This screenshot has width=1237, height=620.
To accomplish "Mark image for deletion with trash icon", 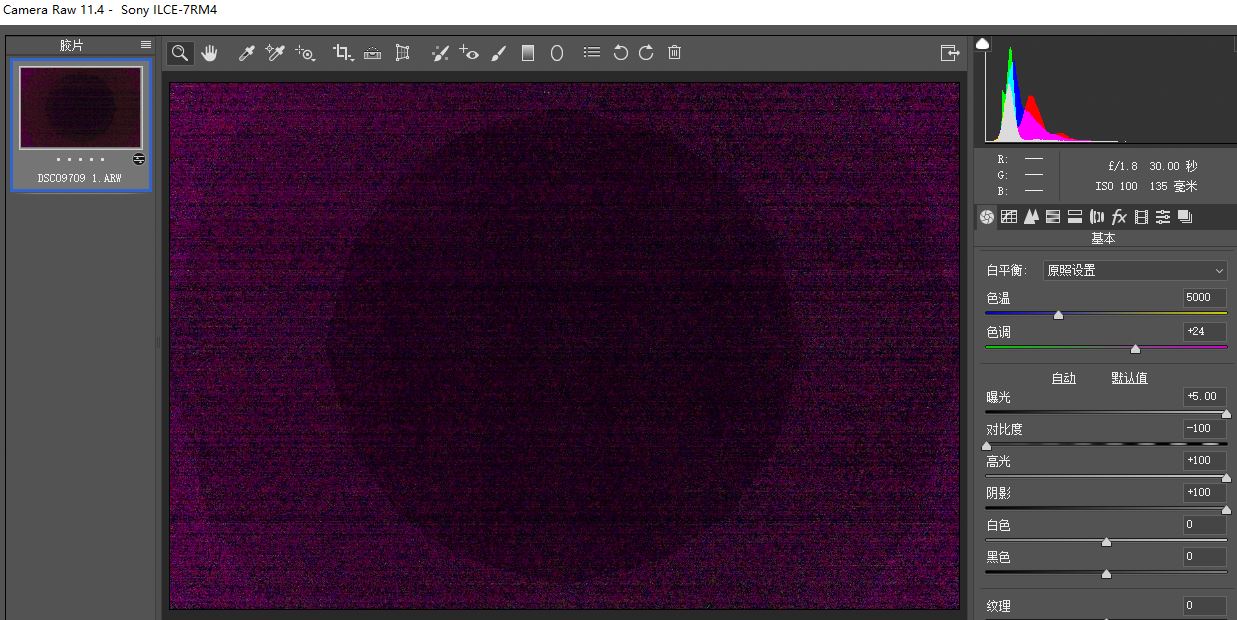I will (x=675, y=52).
